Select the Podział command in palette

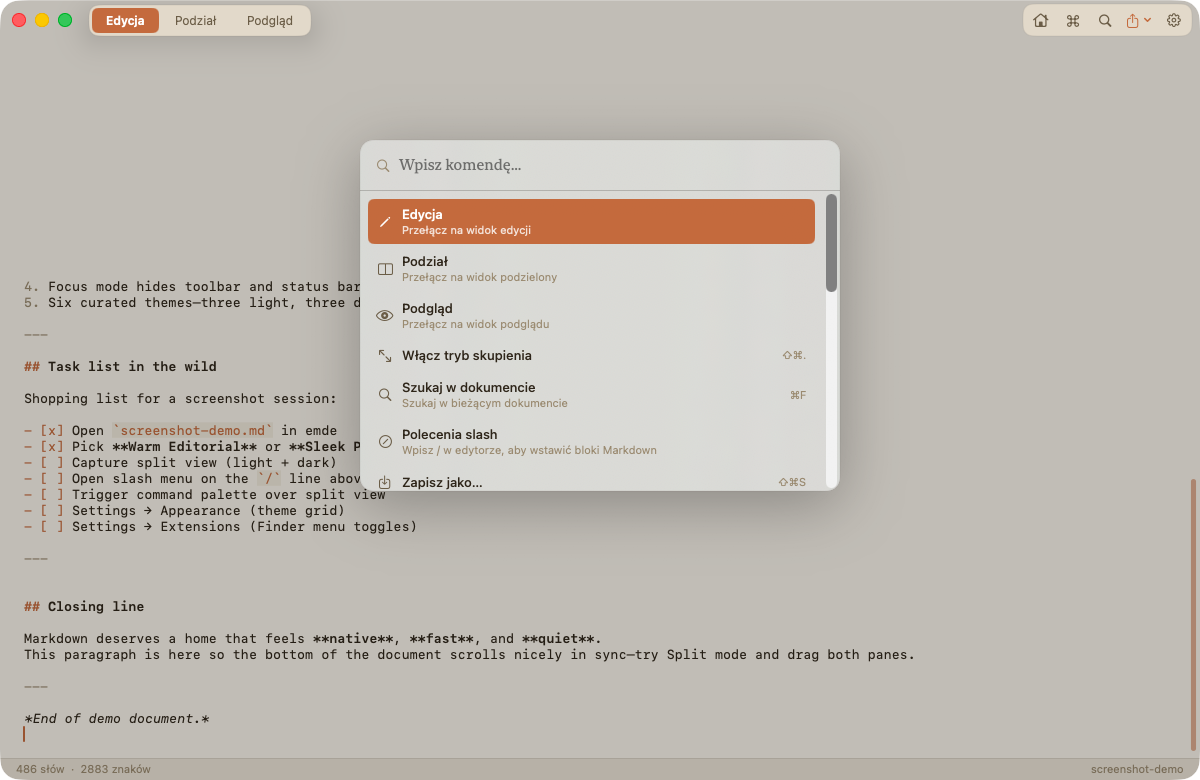coord(591,268)
